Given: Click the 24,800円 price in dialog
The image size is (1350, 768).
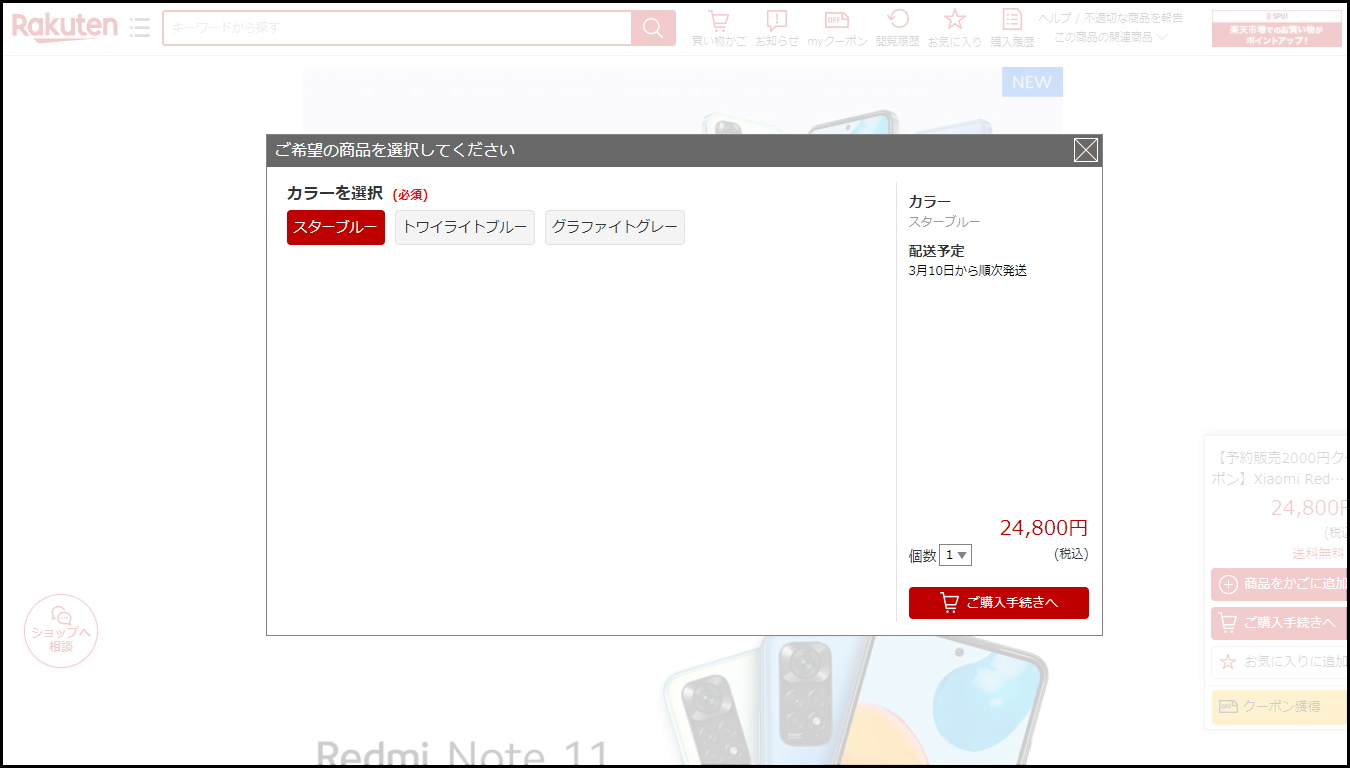Looking at the screenshot, I should 1044,528.
